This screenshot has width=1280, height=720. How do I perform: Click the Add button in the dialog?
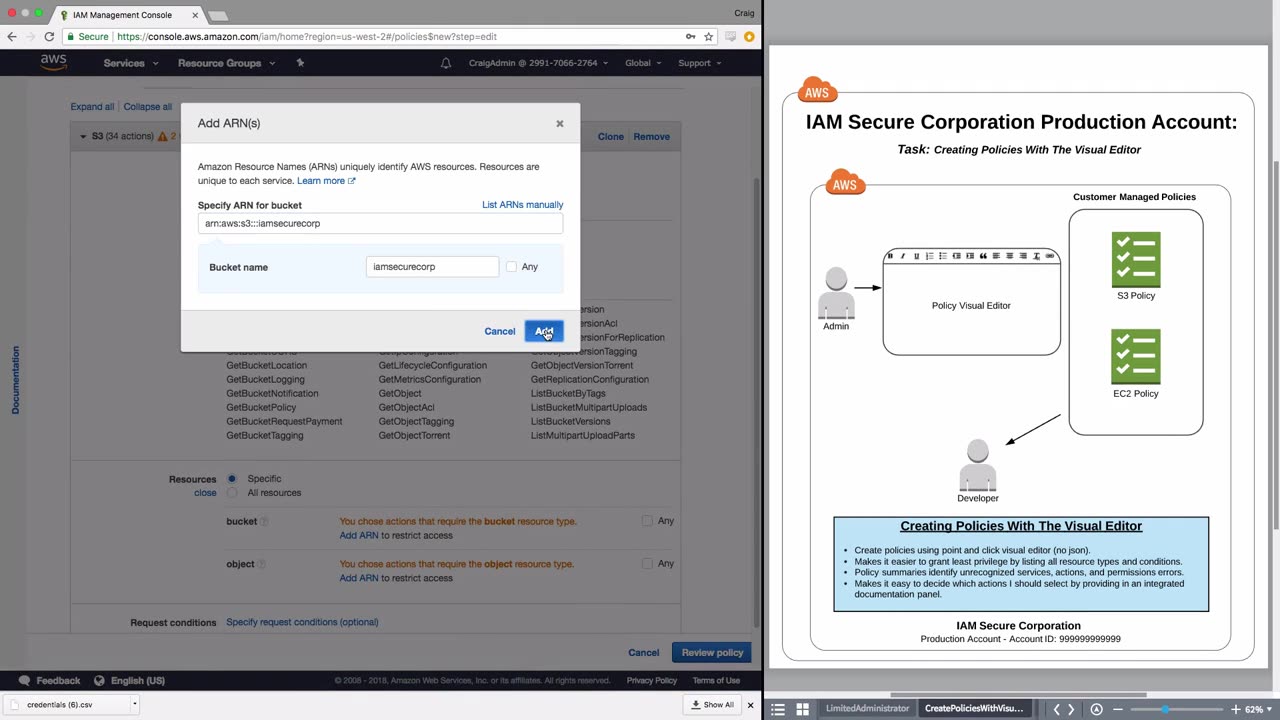[x=544, y=331]
